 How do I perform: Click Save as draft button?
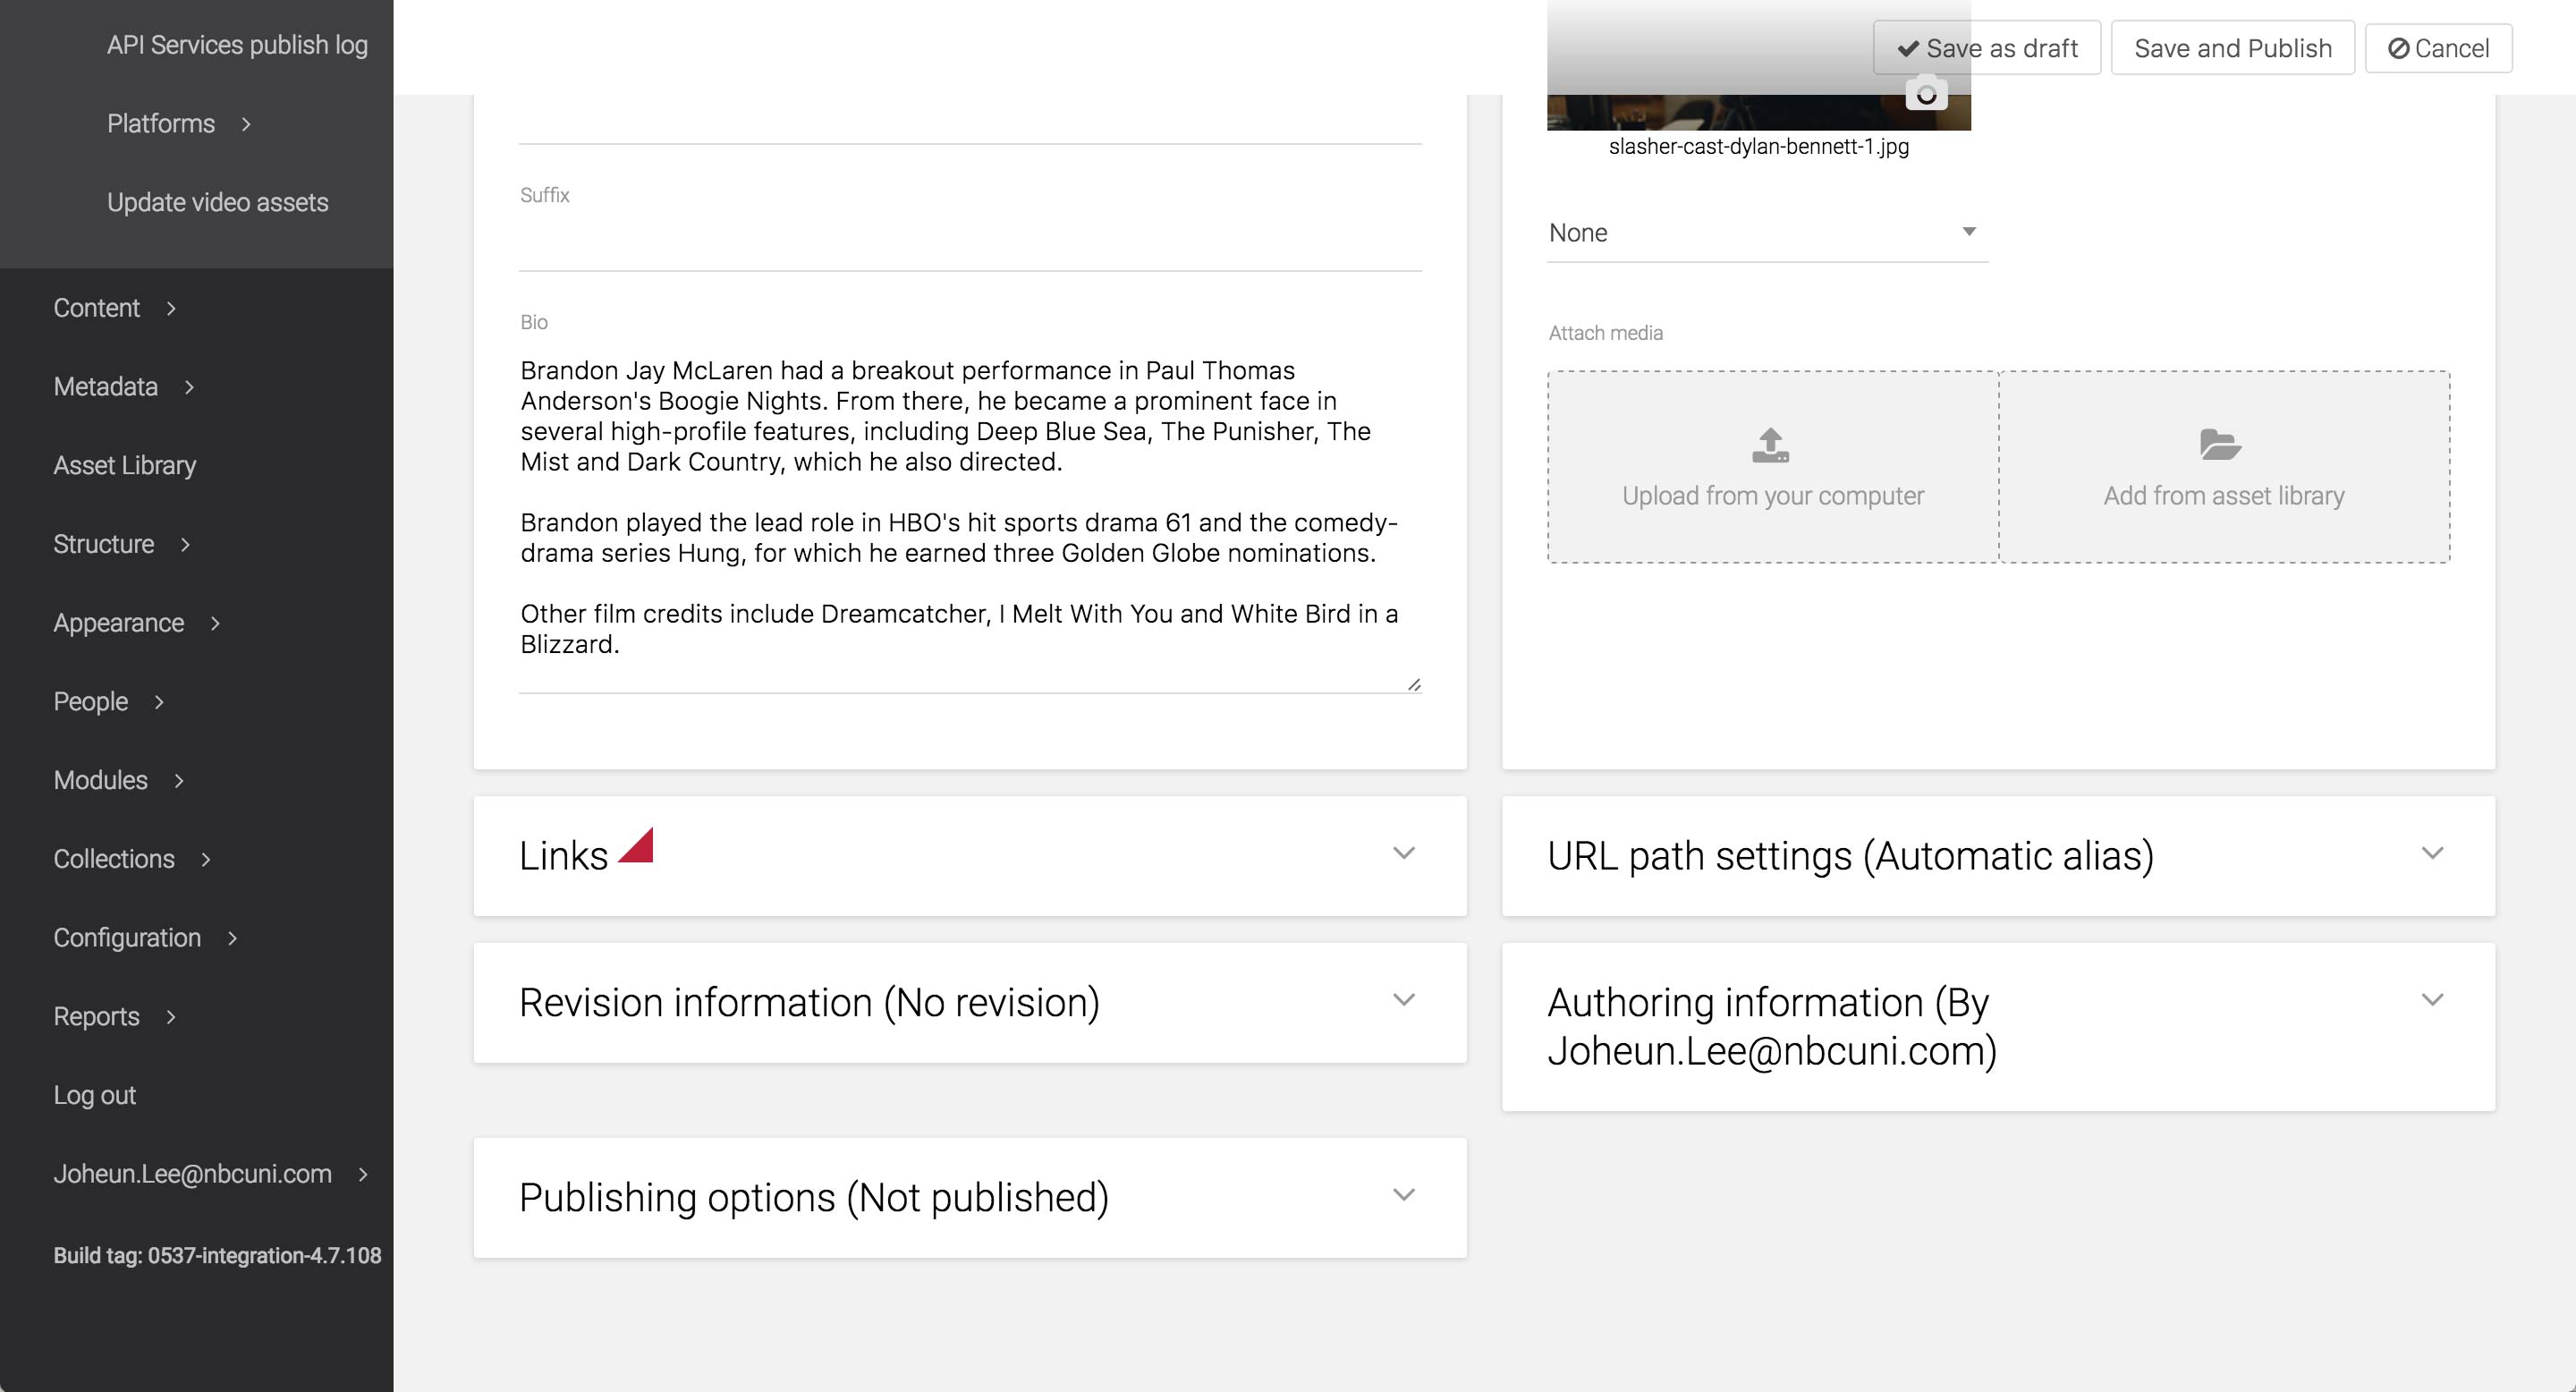point(1986,48)
